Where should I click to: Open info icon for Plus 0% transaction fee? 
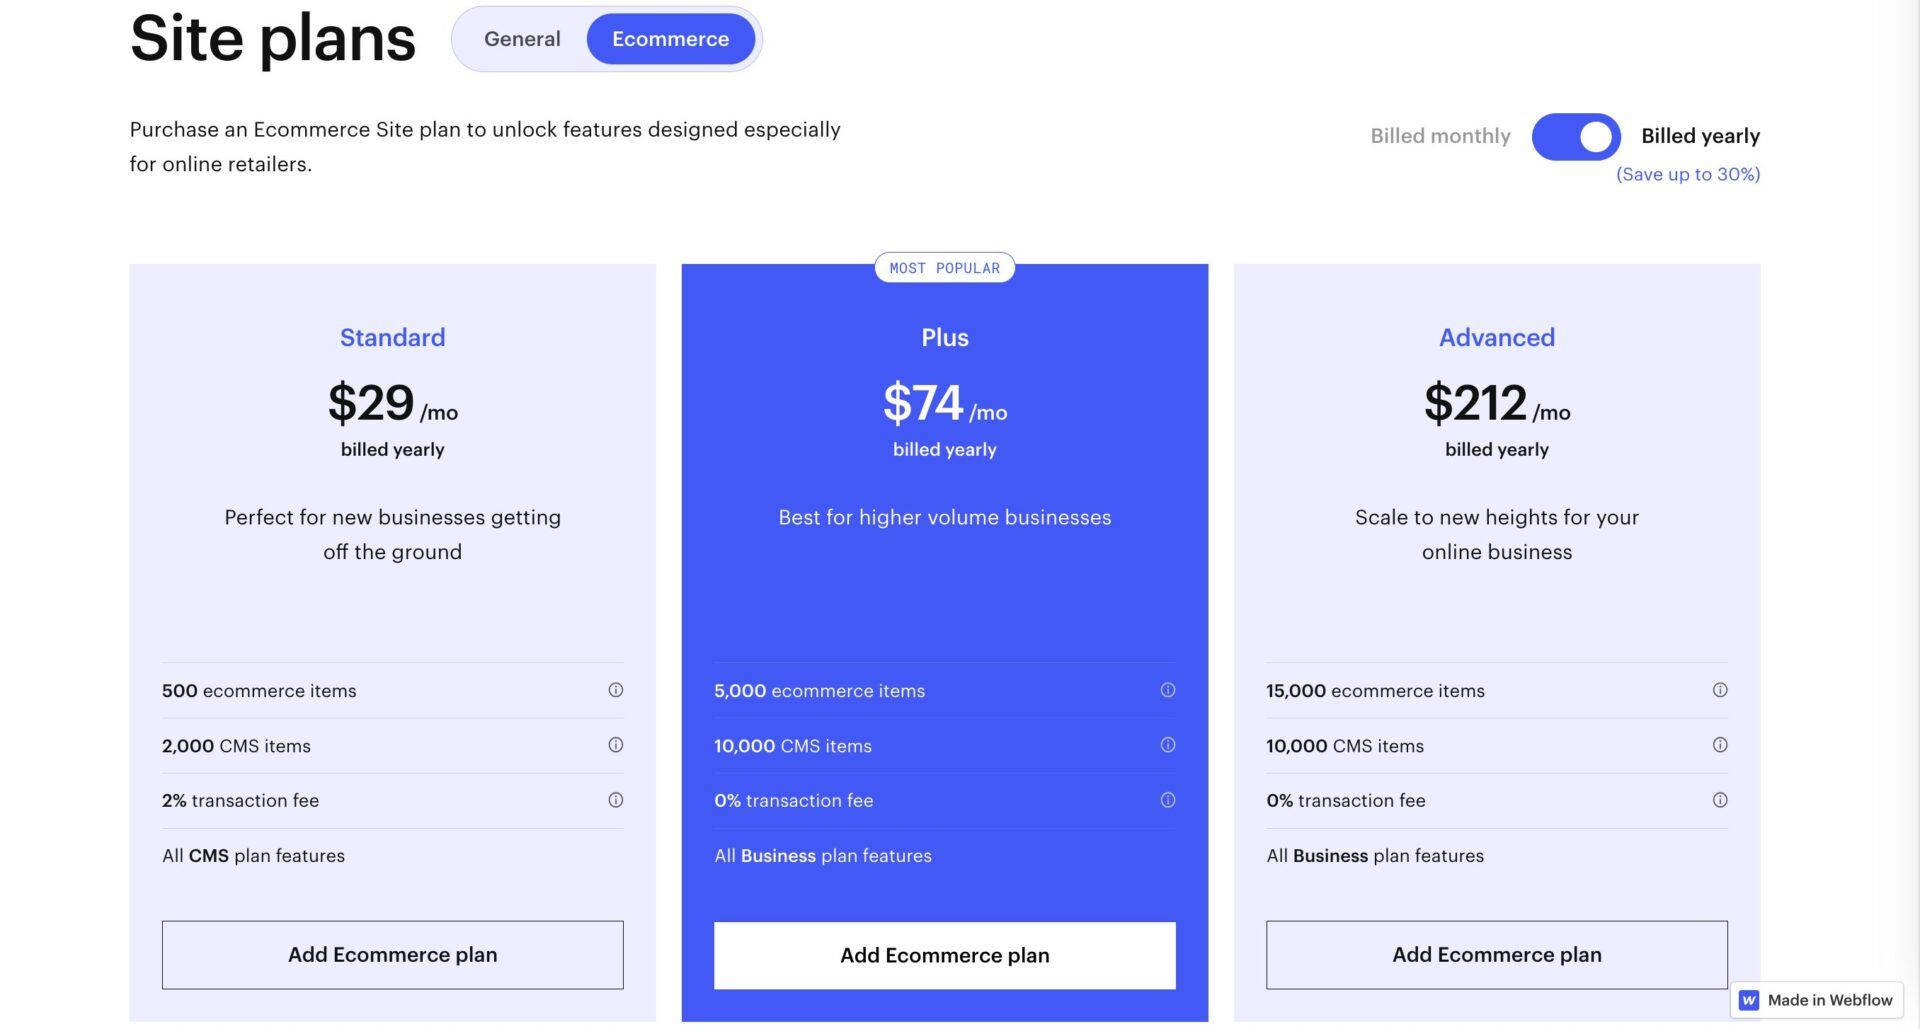[x=1168, y=800]
